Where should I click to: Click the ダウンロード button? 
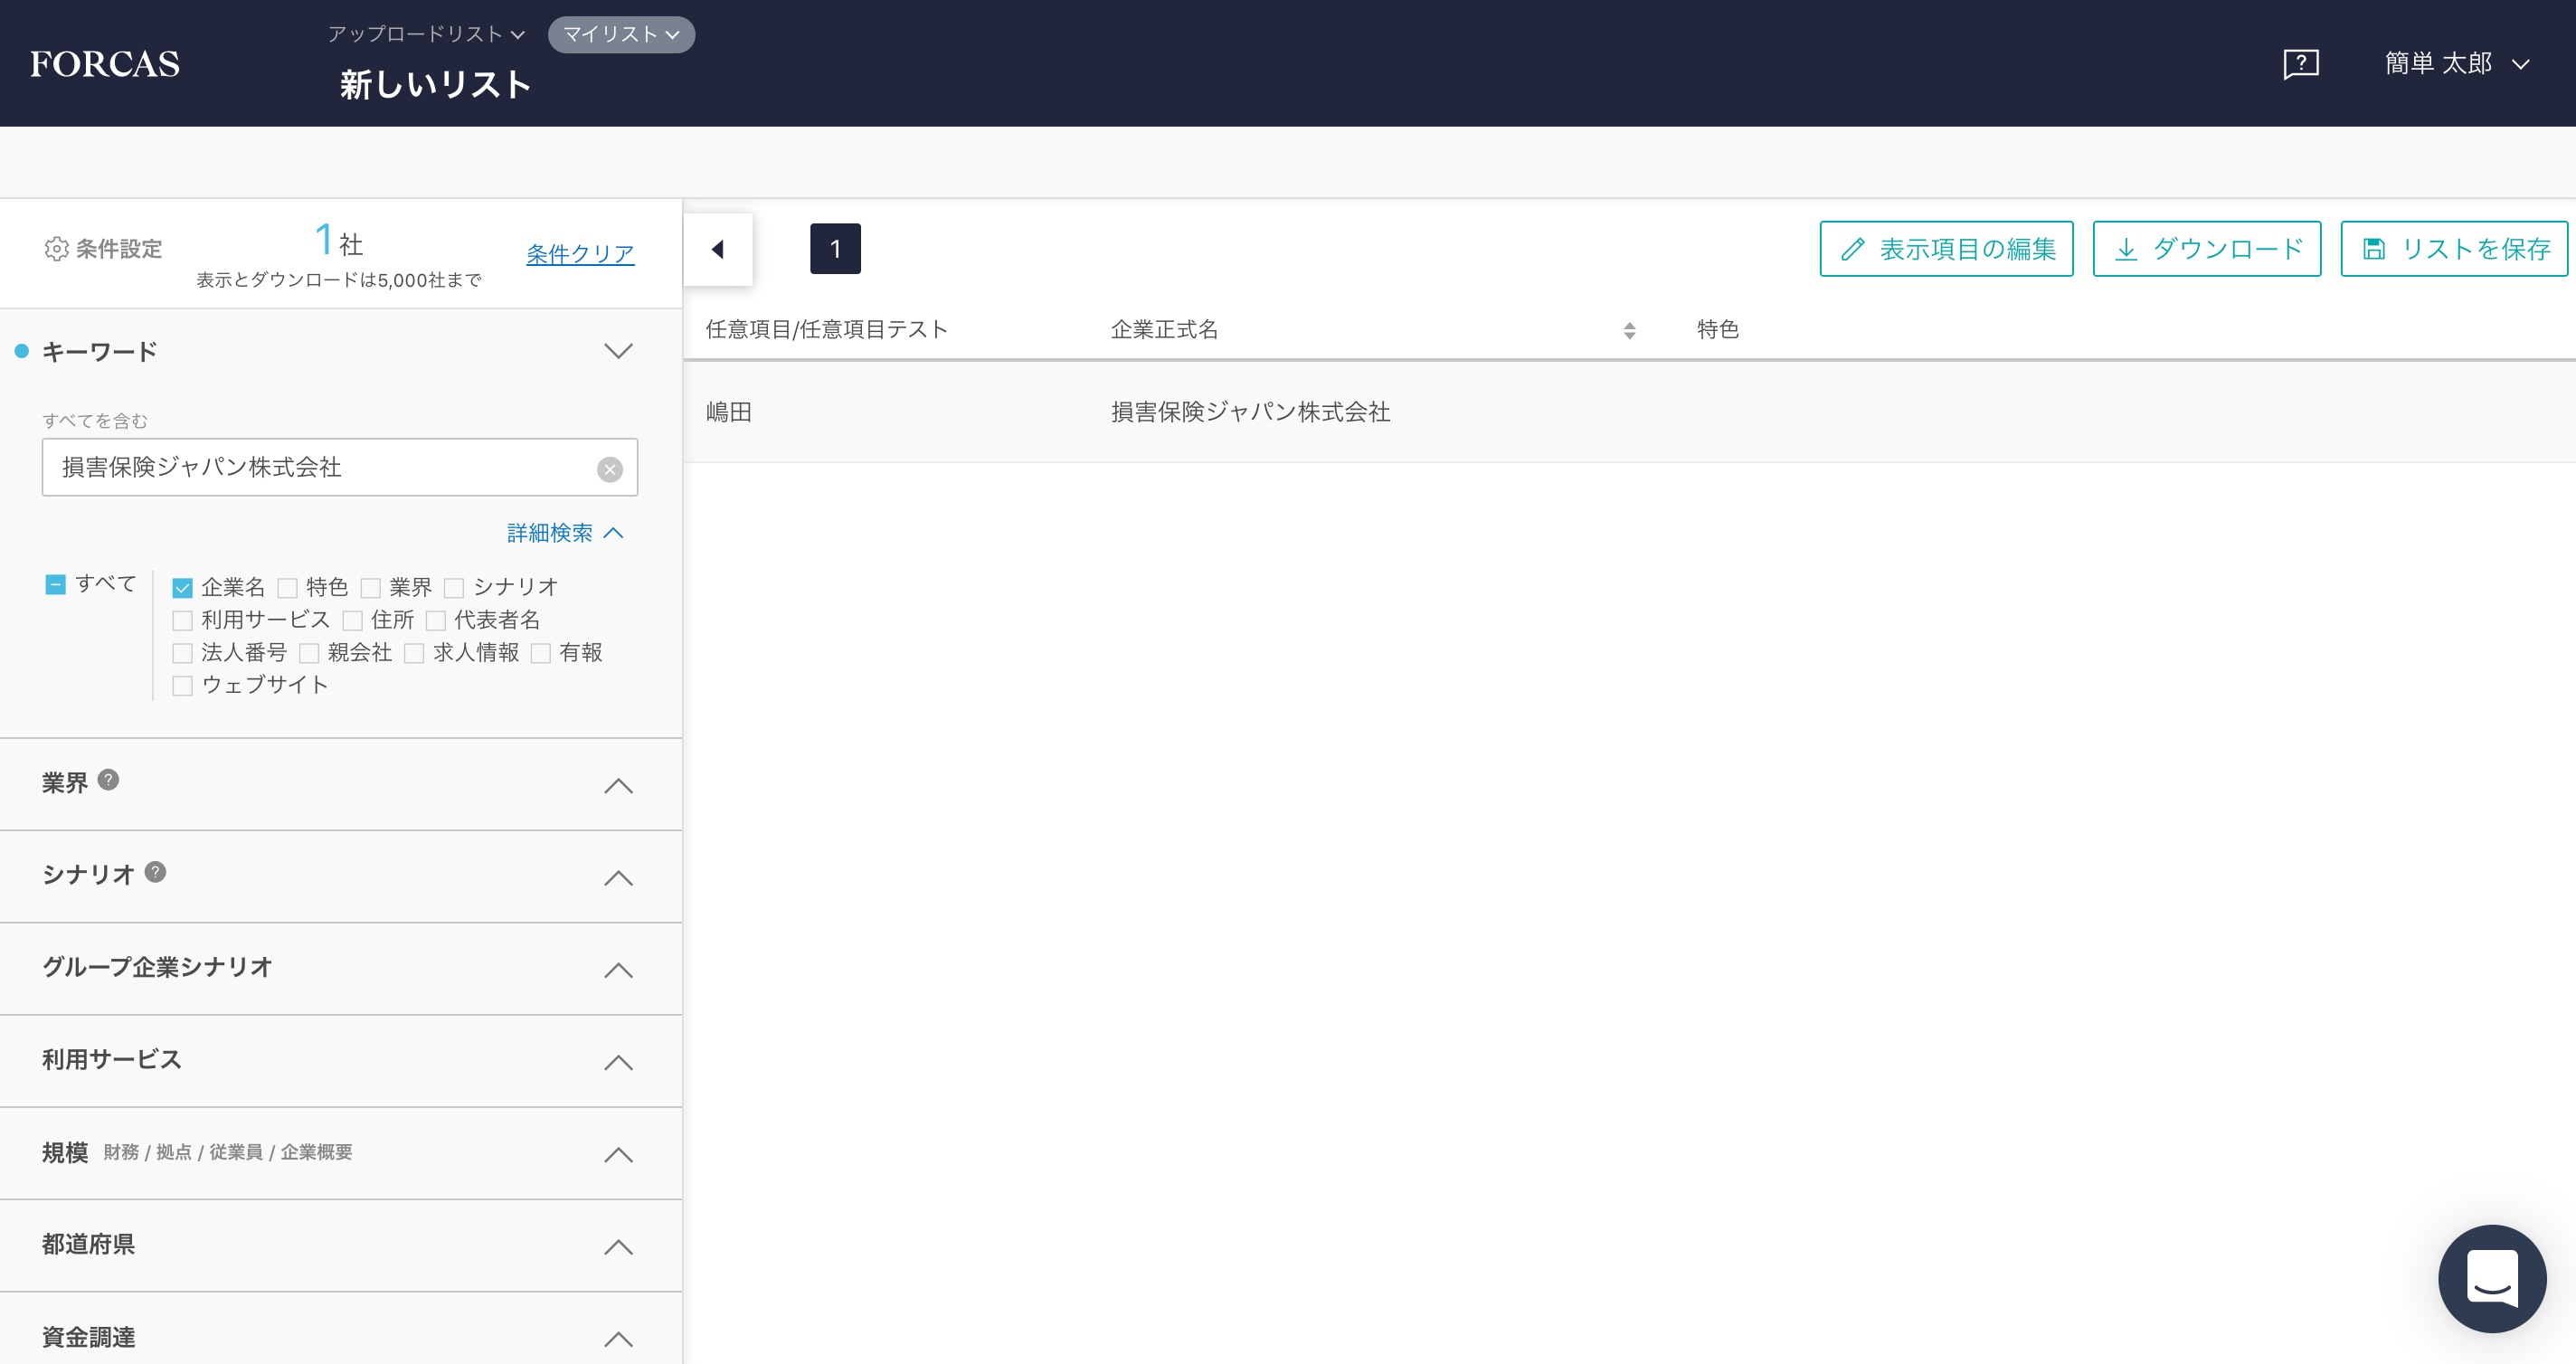coord(2206,249)
